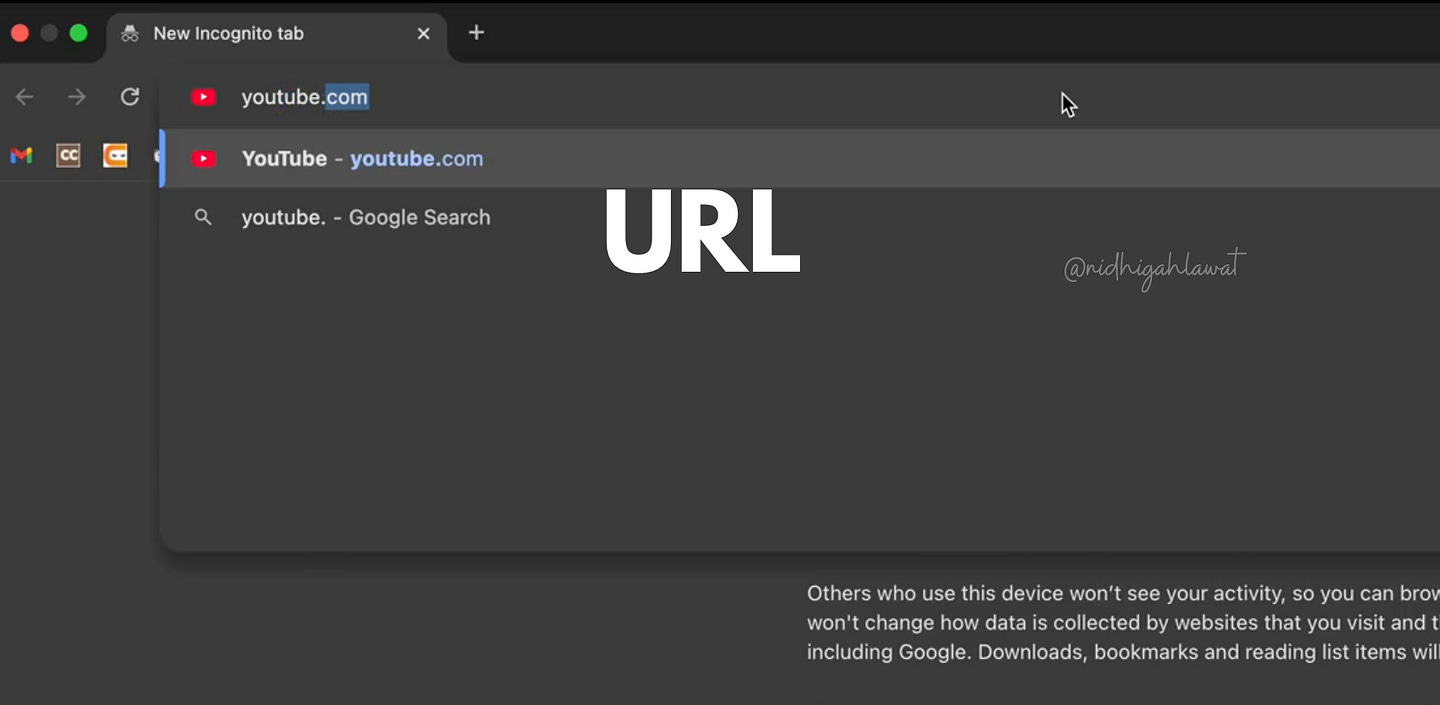The width and height of the screenshot is (1440, 705).
Task: Click the green maximize traffic light button
Action: coord(78,32)
